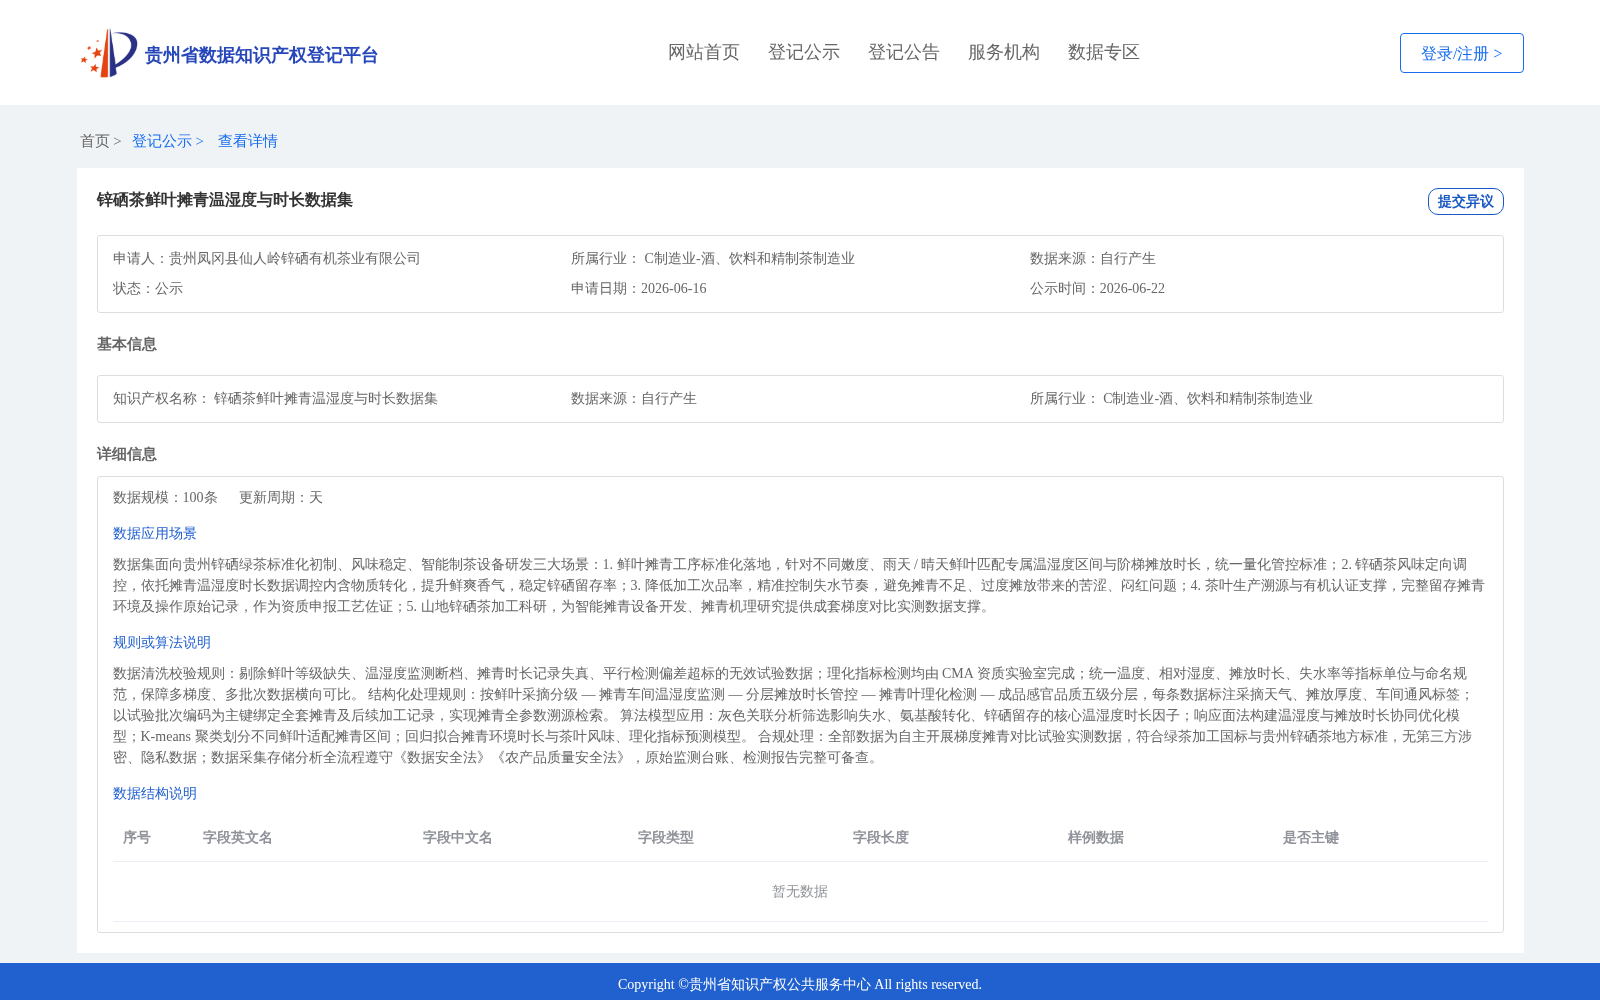Select 数据专区 in the top menu
Image resolution: width=1600 pixels, height=1000 pixels.
point(1104,52)
